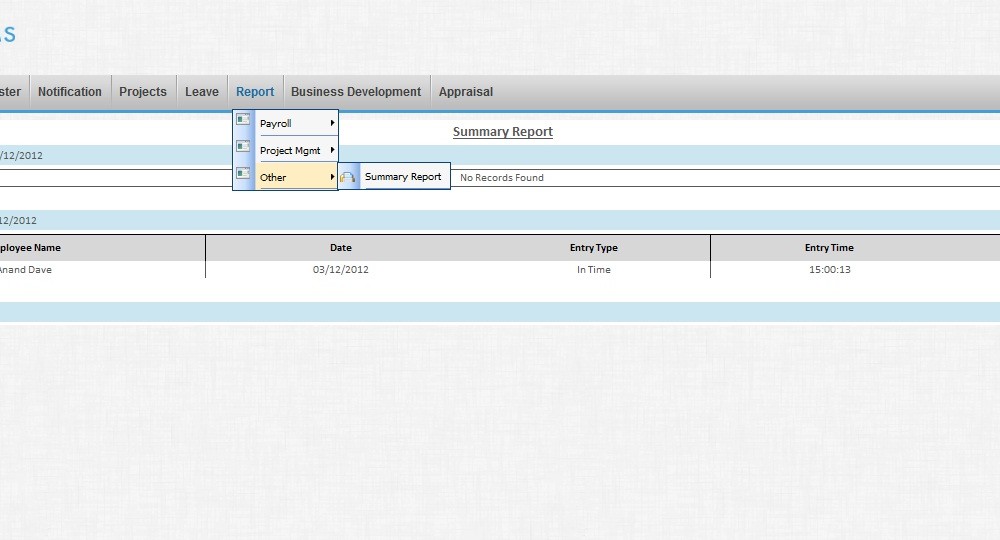Open the Business Development tab
Screen dimensions: 1000x540
click(x=356, y=92)
